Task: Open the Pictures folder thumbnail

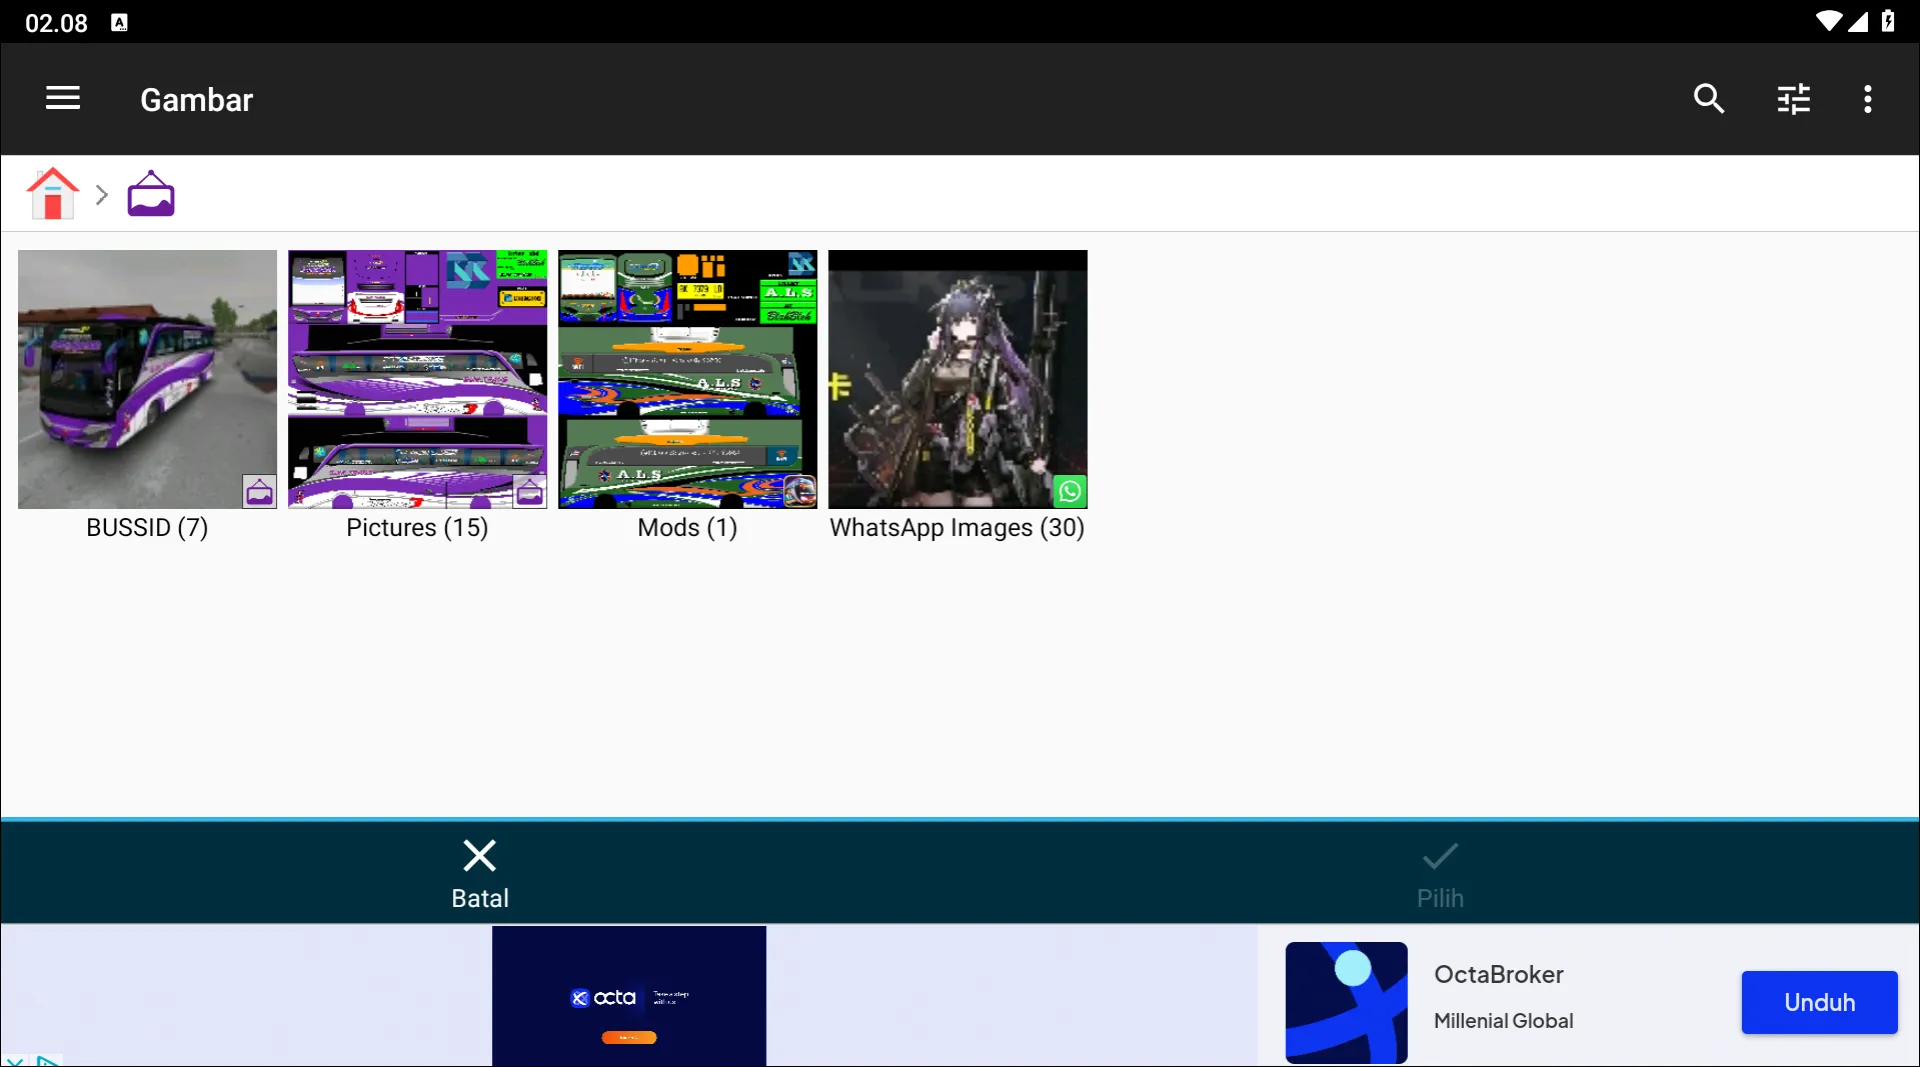Action: (x=417, y=379)
